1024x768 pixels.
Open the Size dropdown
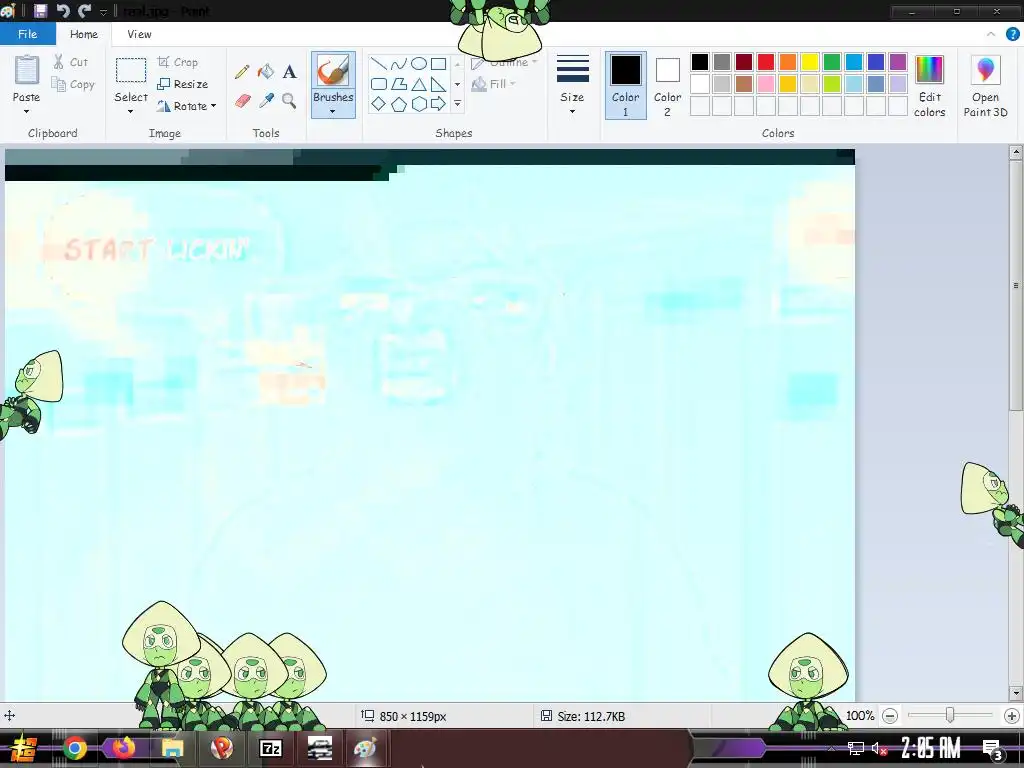pos(572,86)
